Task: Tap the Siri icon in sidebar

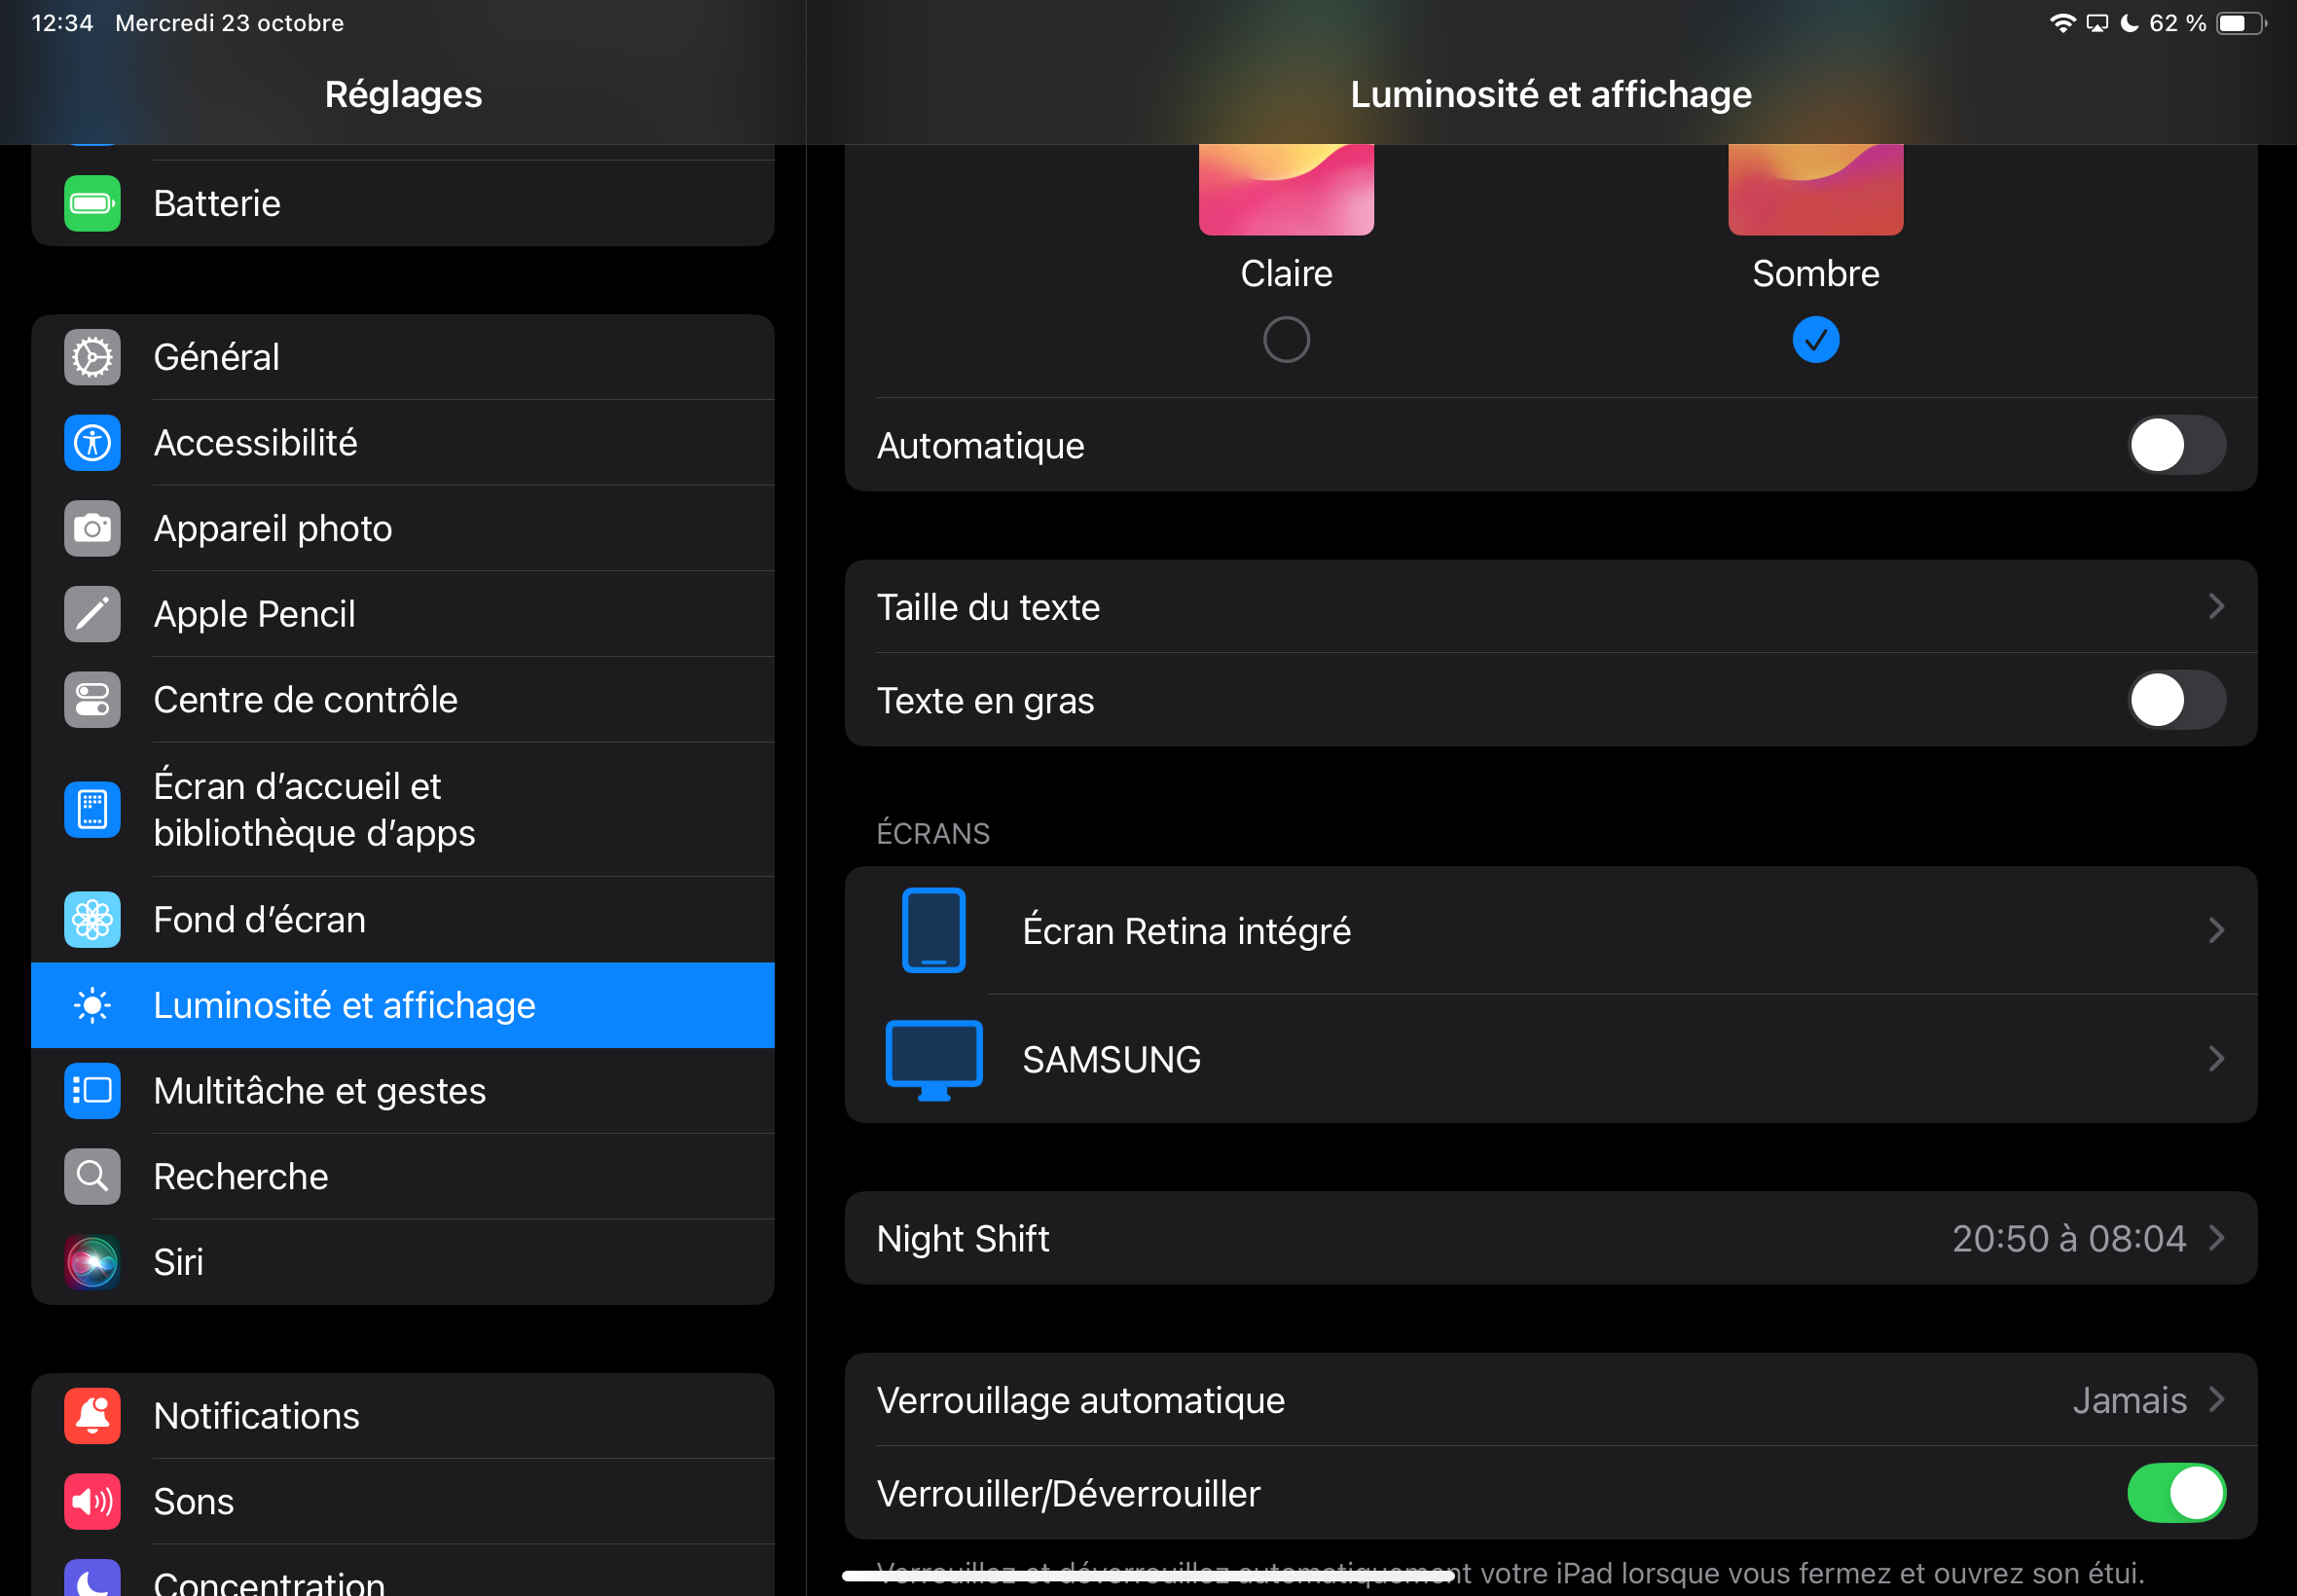Action: pos(92,1262)
